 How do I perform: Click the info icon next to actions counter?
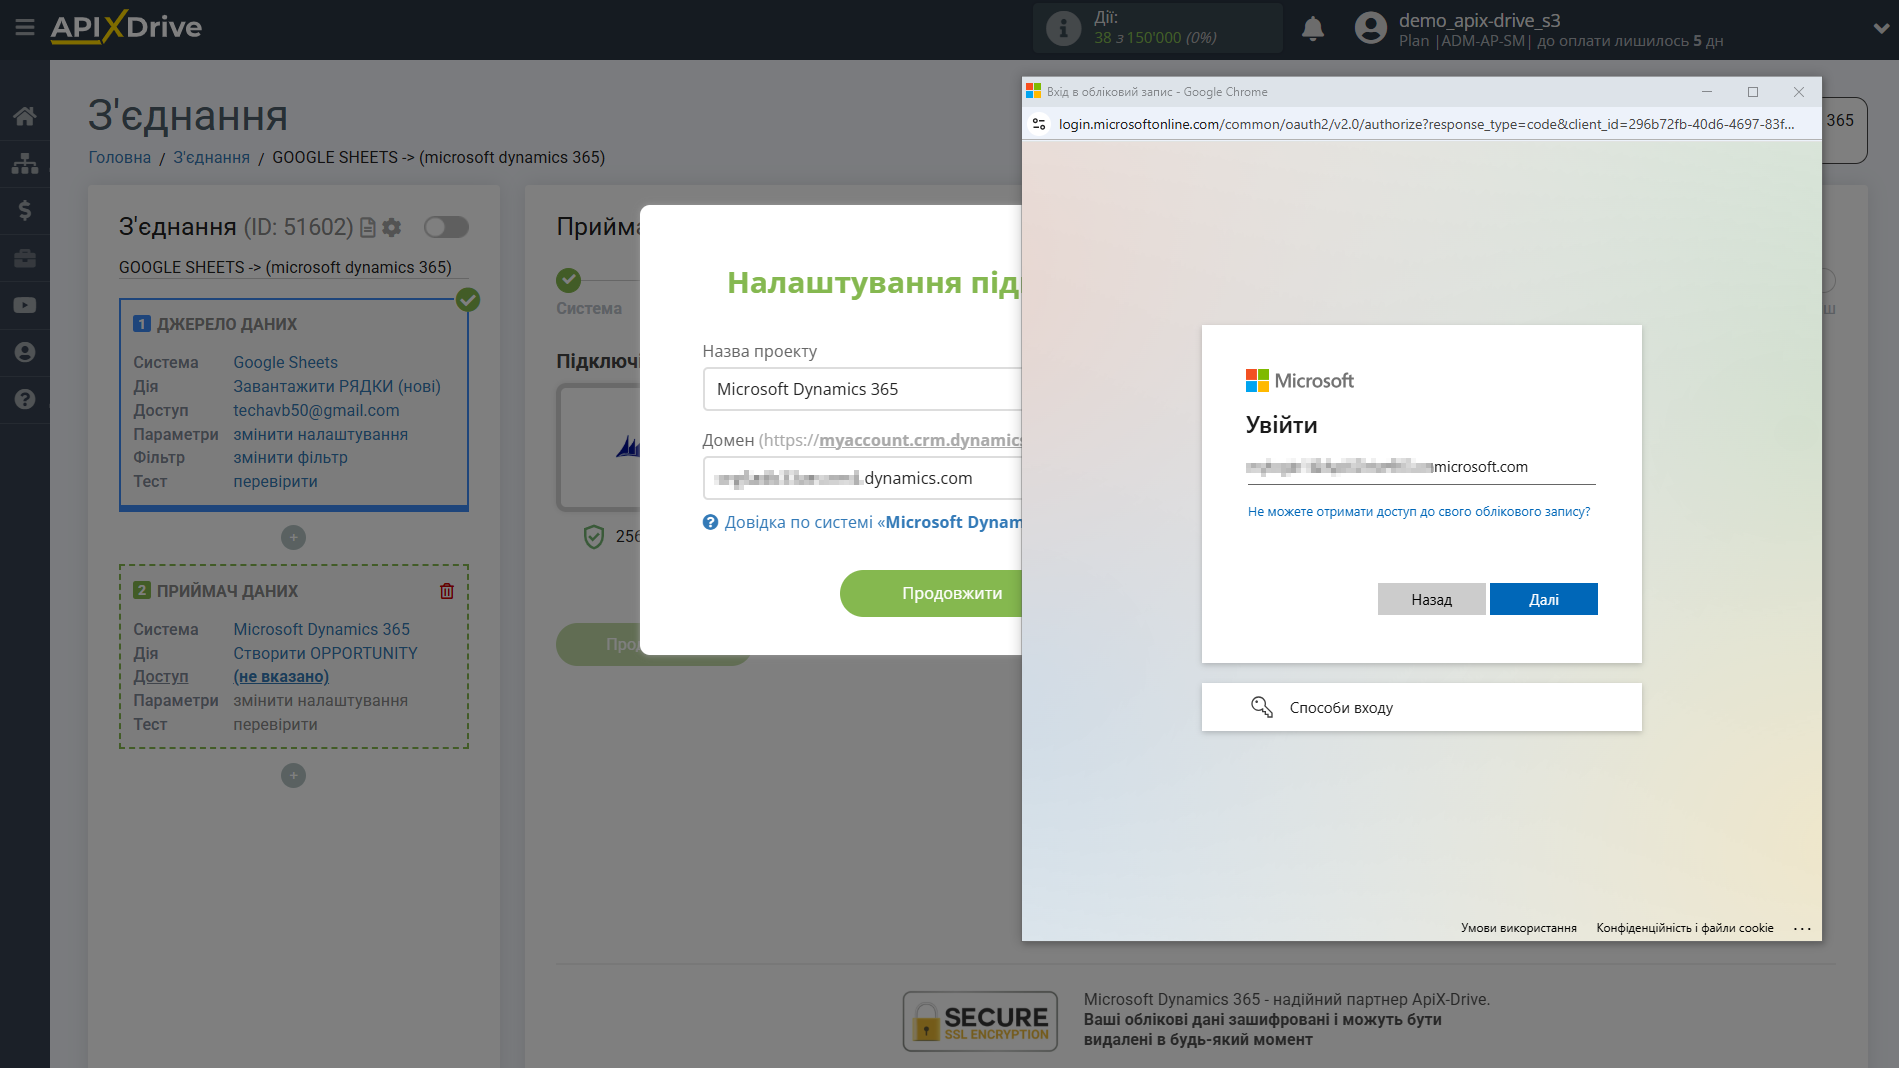[x=1063, y=28]
